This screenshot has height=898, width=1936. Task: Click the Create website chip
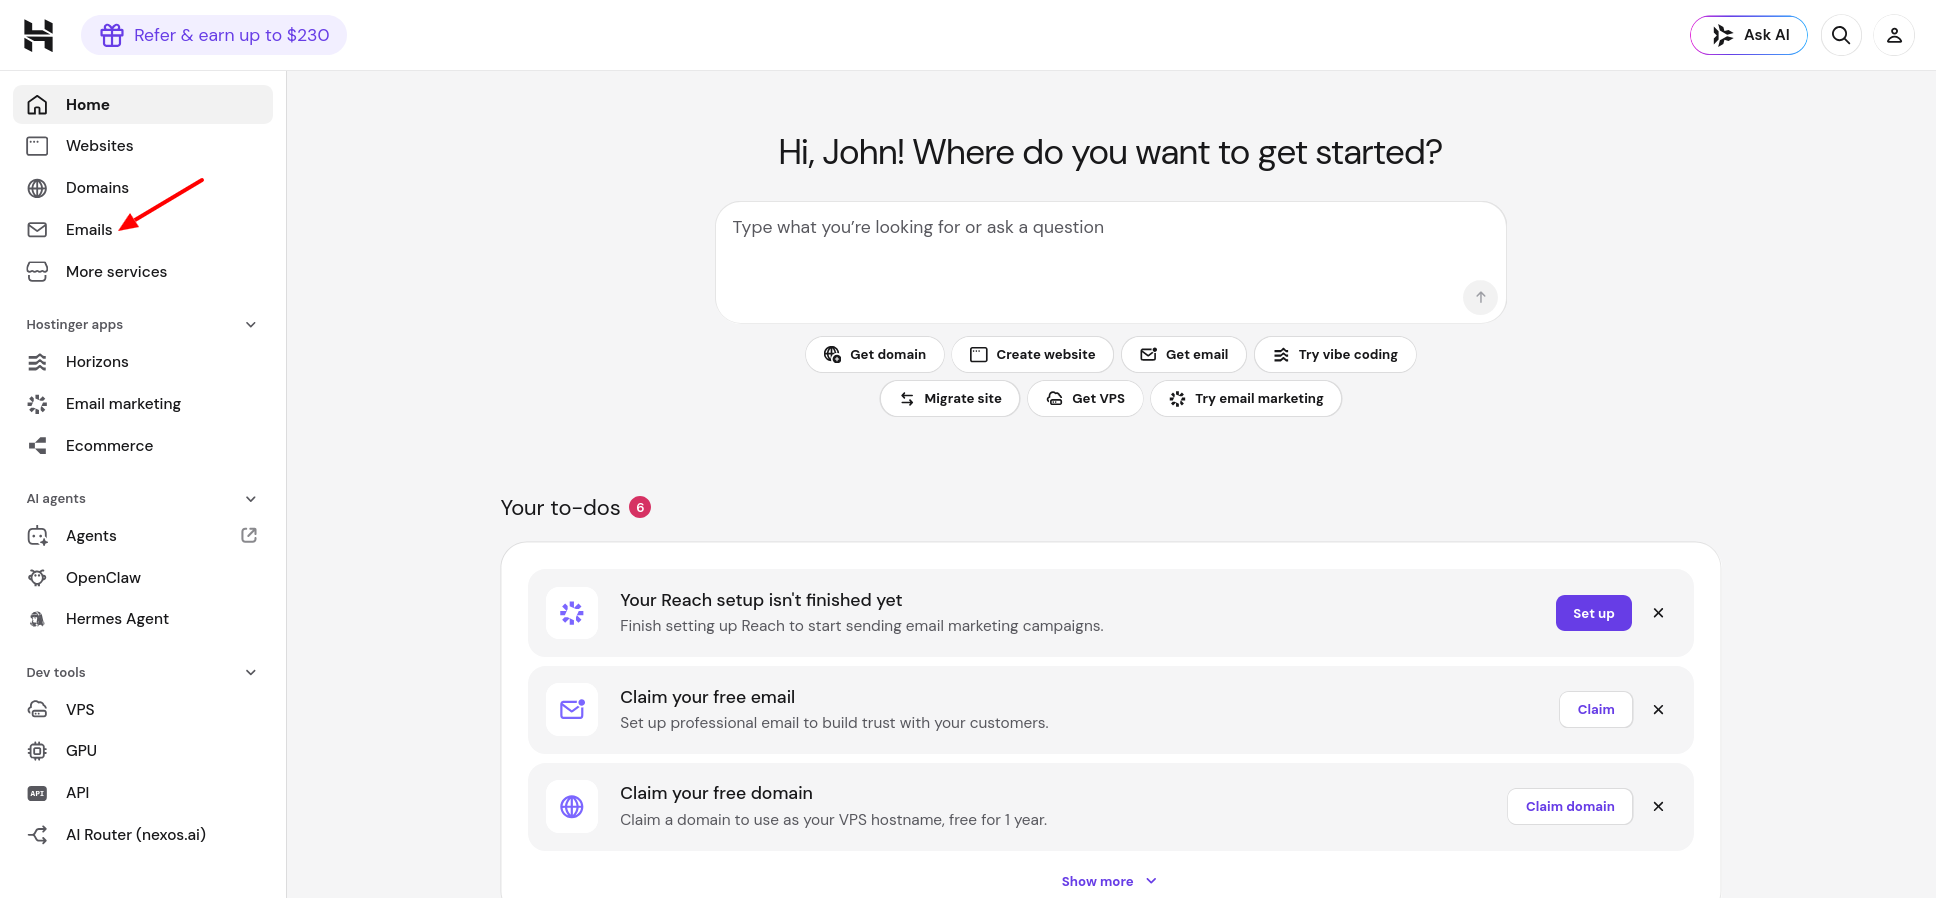(x=1033, y=355)
